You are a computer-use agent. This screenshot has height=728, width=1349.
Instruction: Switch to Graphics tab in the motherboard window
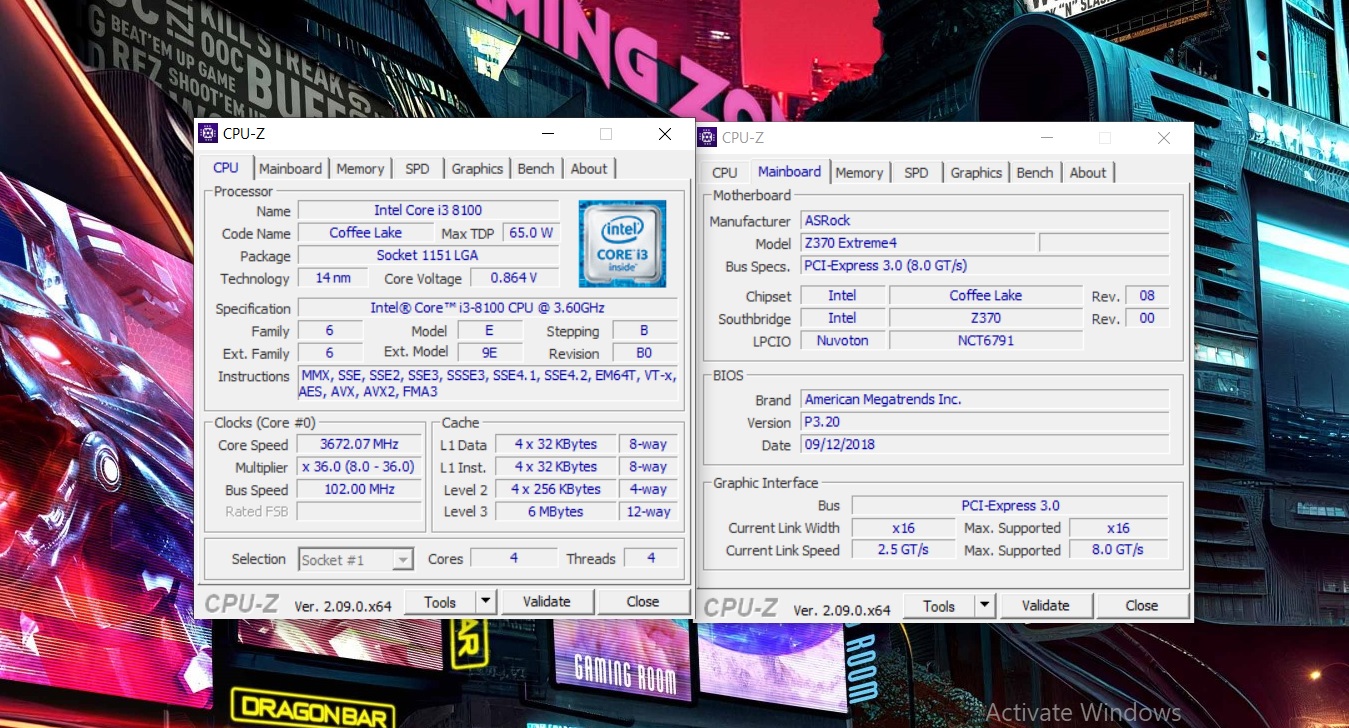(x=976, y=173)
